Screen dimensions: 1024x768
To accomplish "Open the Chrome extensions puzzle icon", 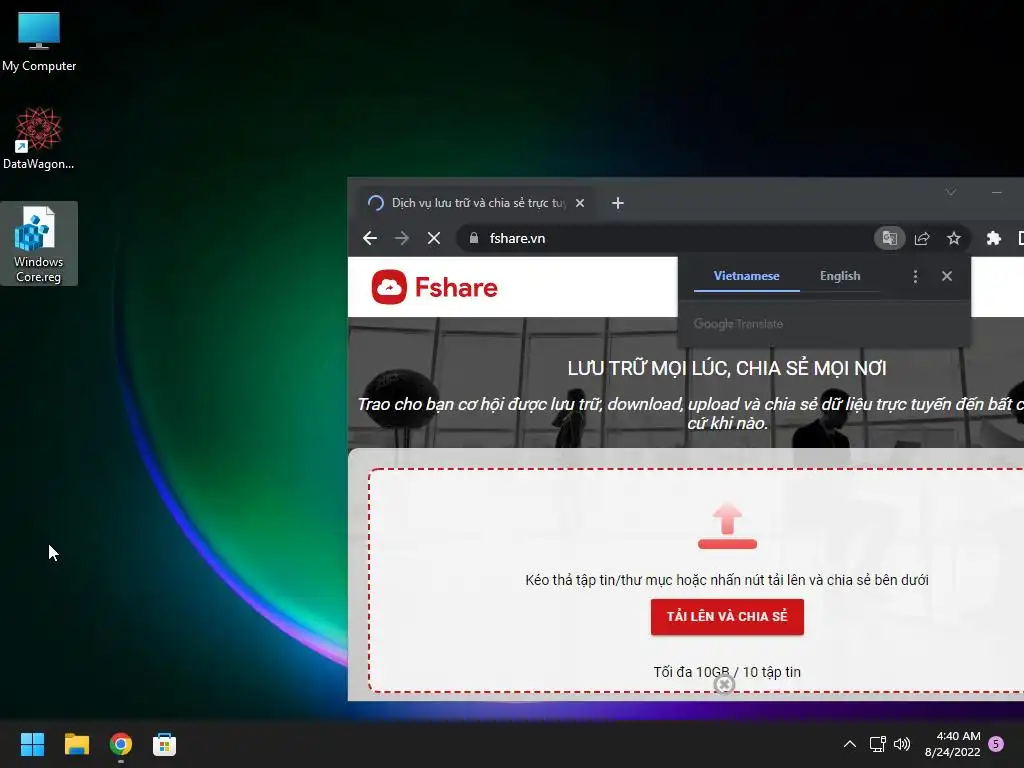I will [x=993, y=238].
